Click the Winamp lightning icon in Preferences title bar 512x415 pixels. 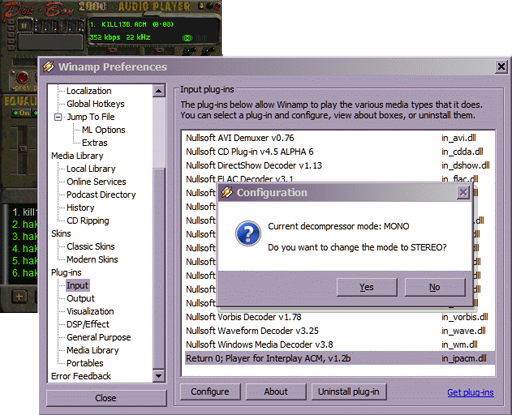(49, 67)
